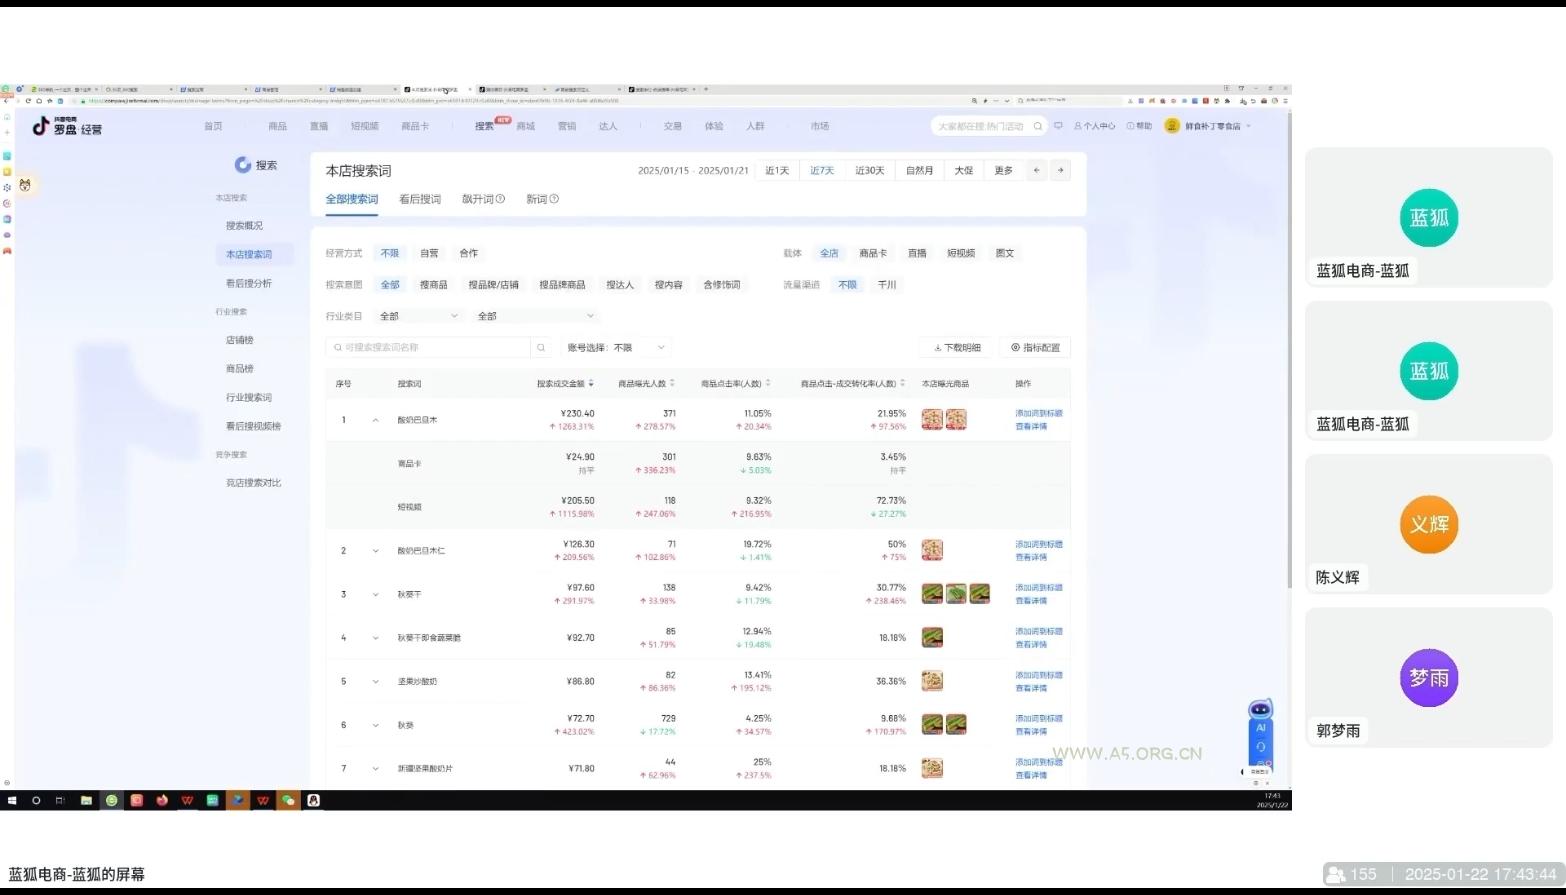
Task: Click the keyword search input field
Action: click(x=430, y=347)
